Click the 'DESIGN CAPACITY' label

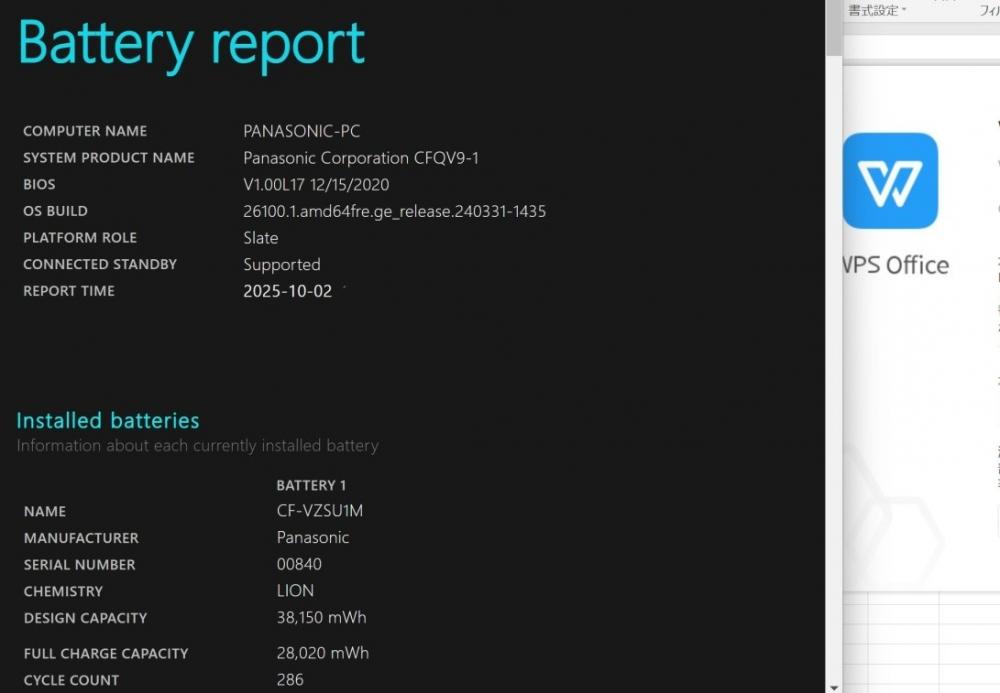point(85,618)
